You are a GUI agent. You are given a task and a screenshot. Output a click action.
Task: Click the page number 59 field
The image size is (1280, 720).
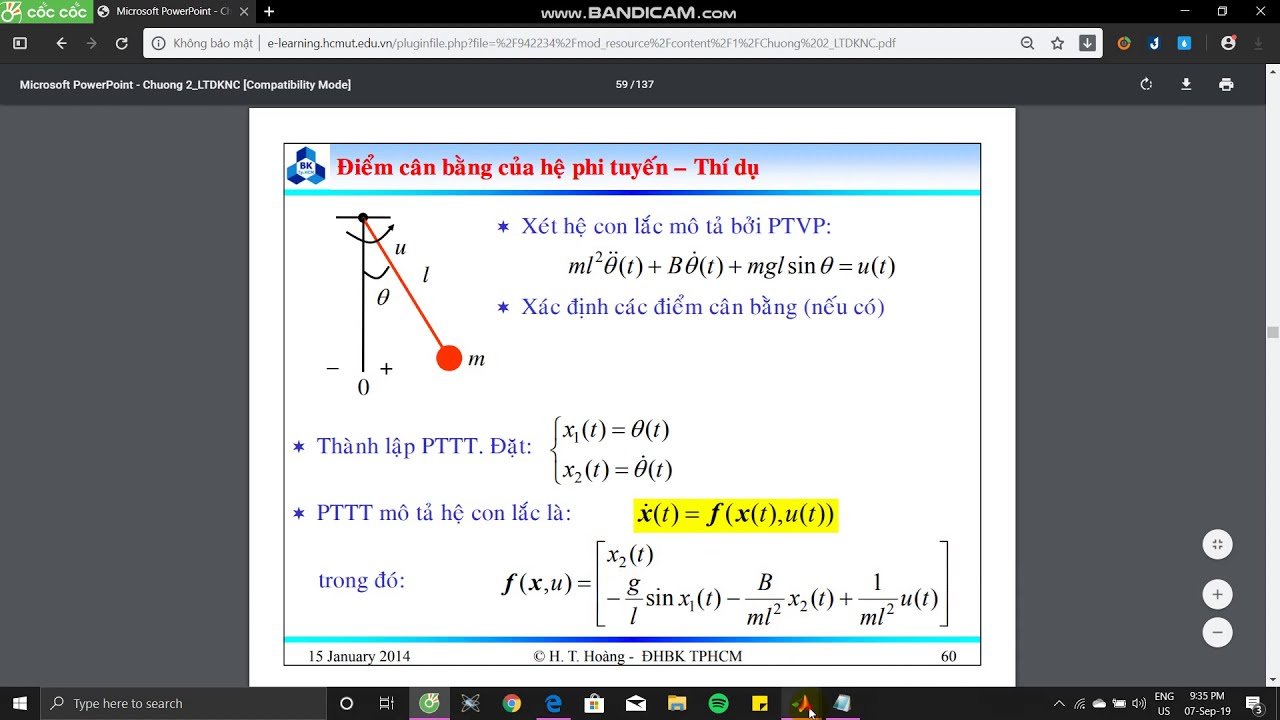621,85
